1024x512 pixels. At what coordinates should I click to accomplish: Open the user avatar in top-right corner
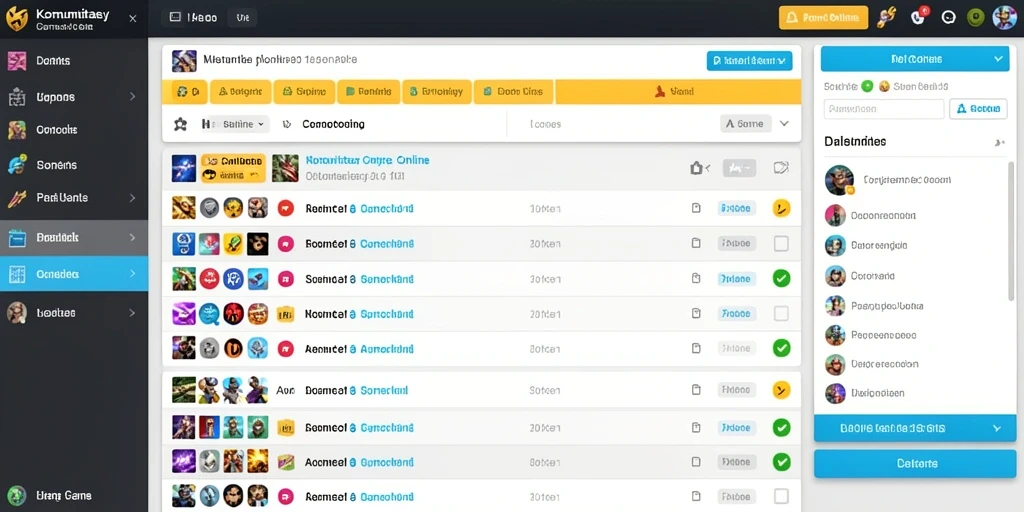pyautogui.click(x=1004, y=18)
